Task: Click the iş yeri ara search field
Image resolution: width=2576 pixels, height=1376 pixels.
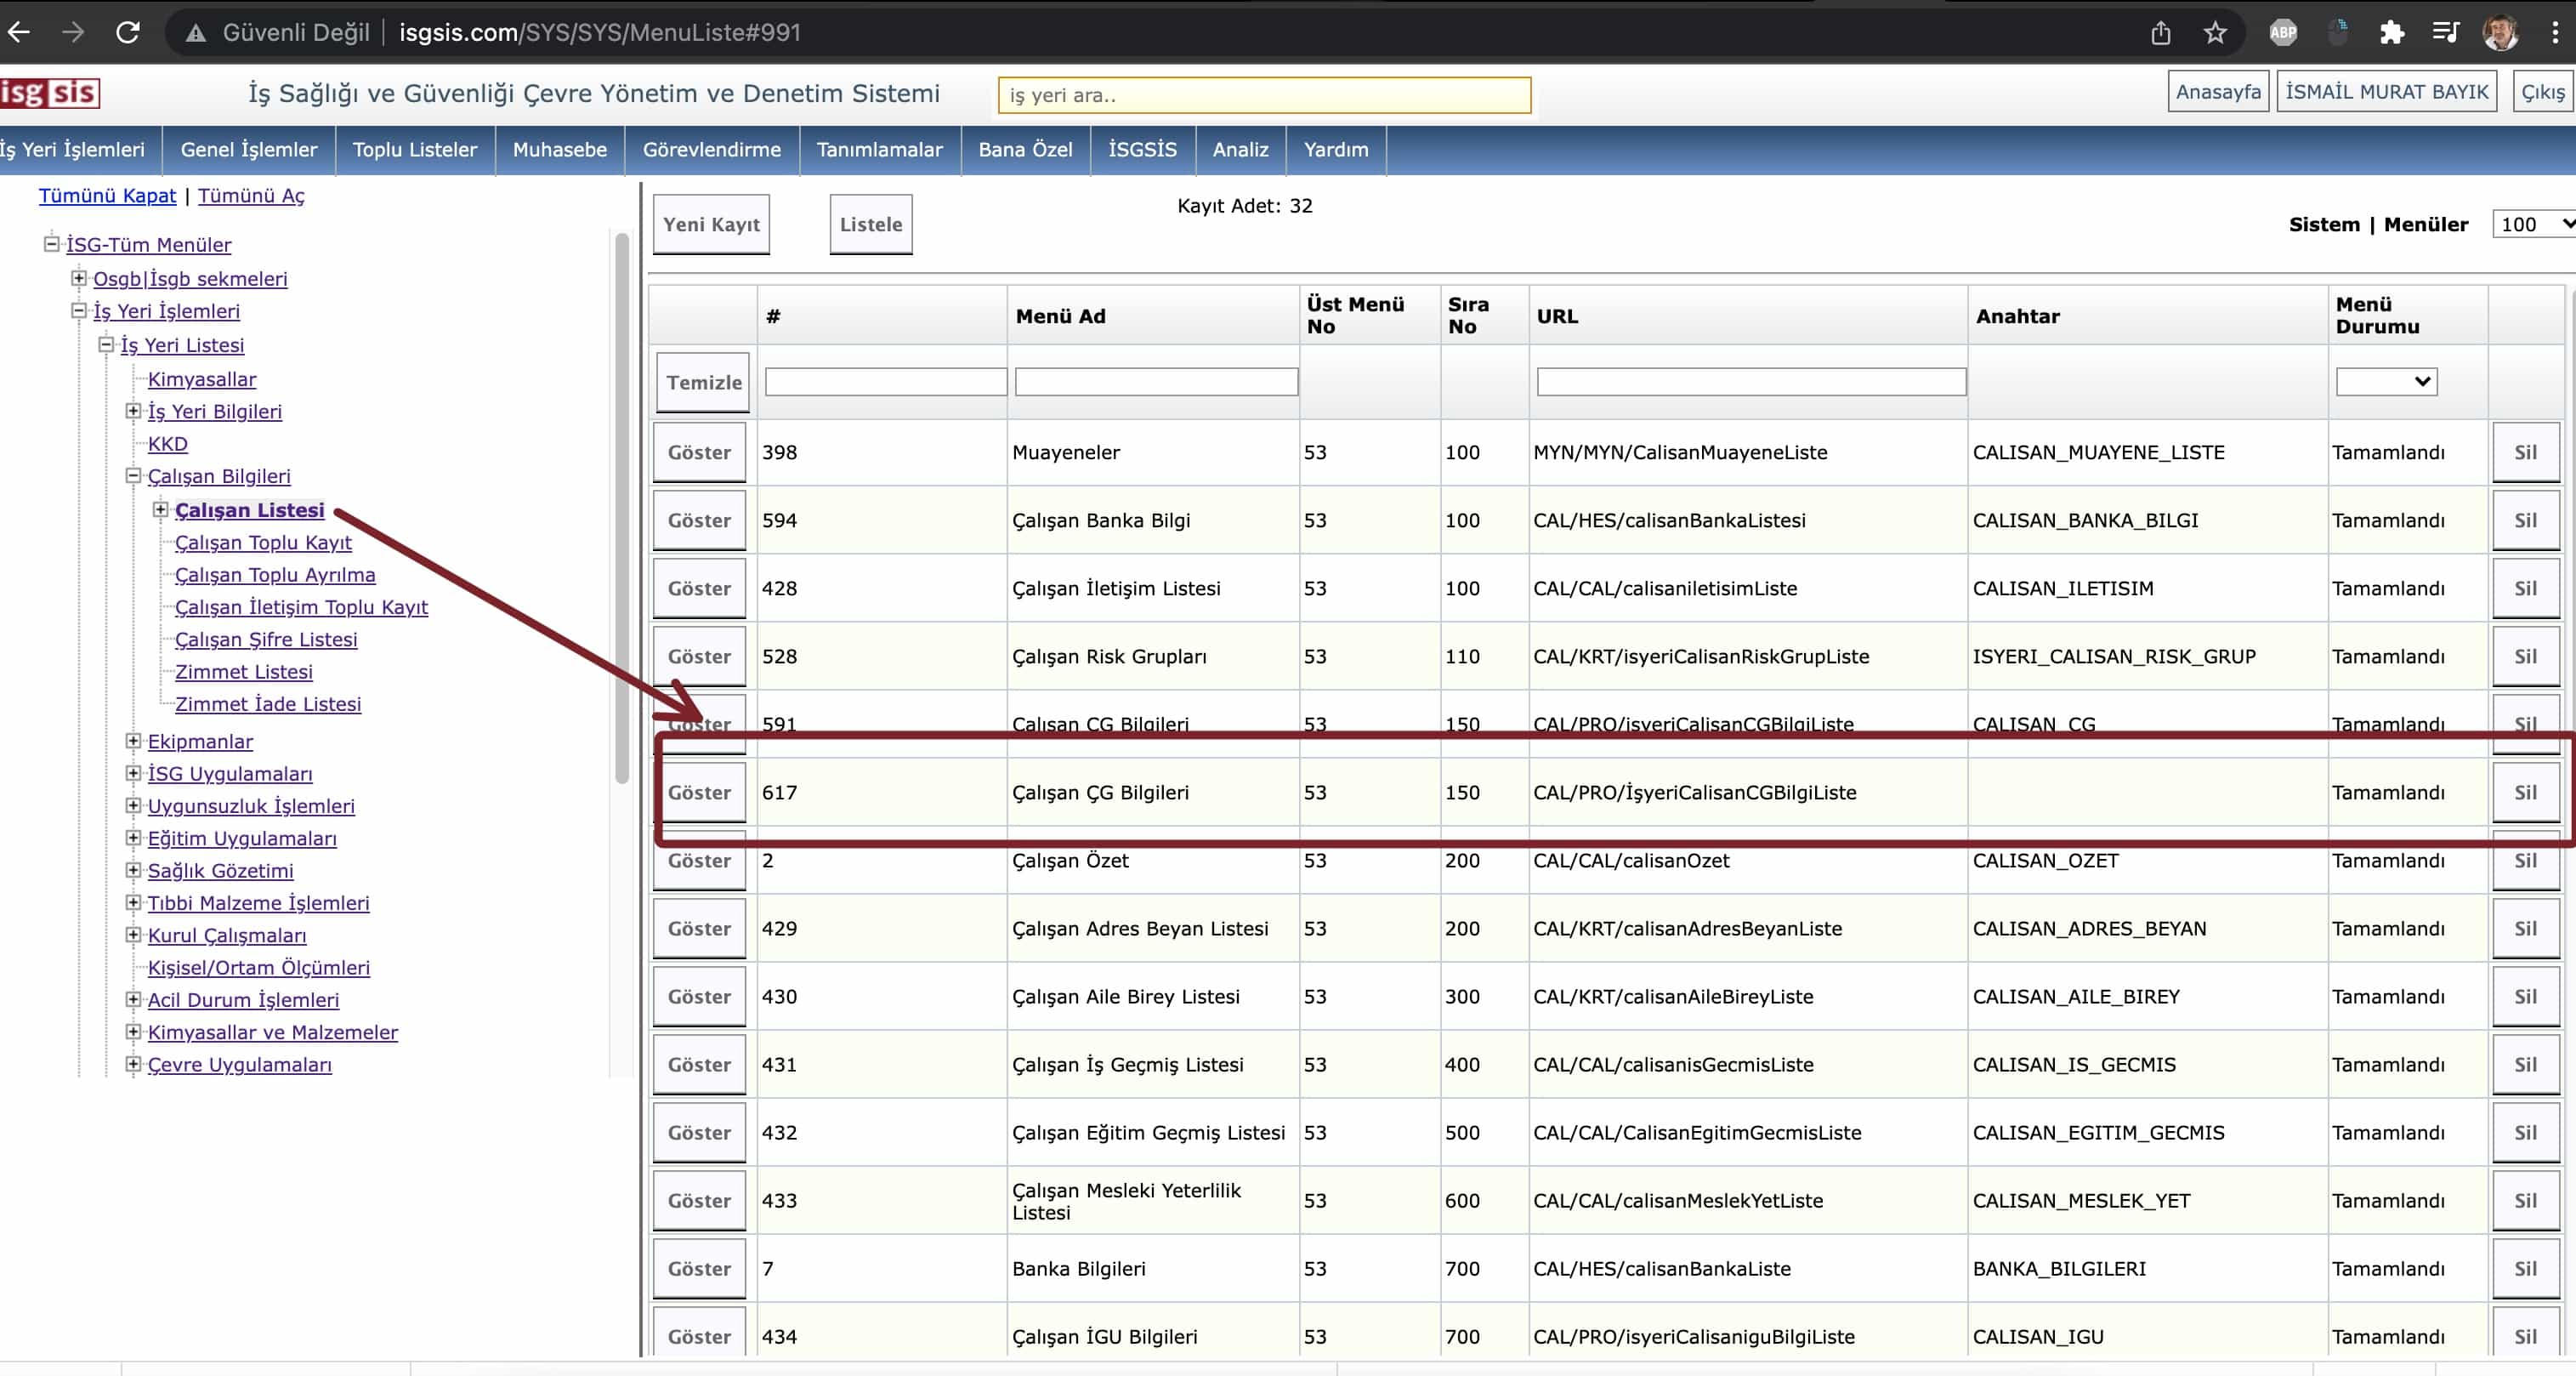Action: [x=1263, y=96]
